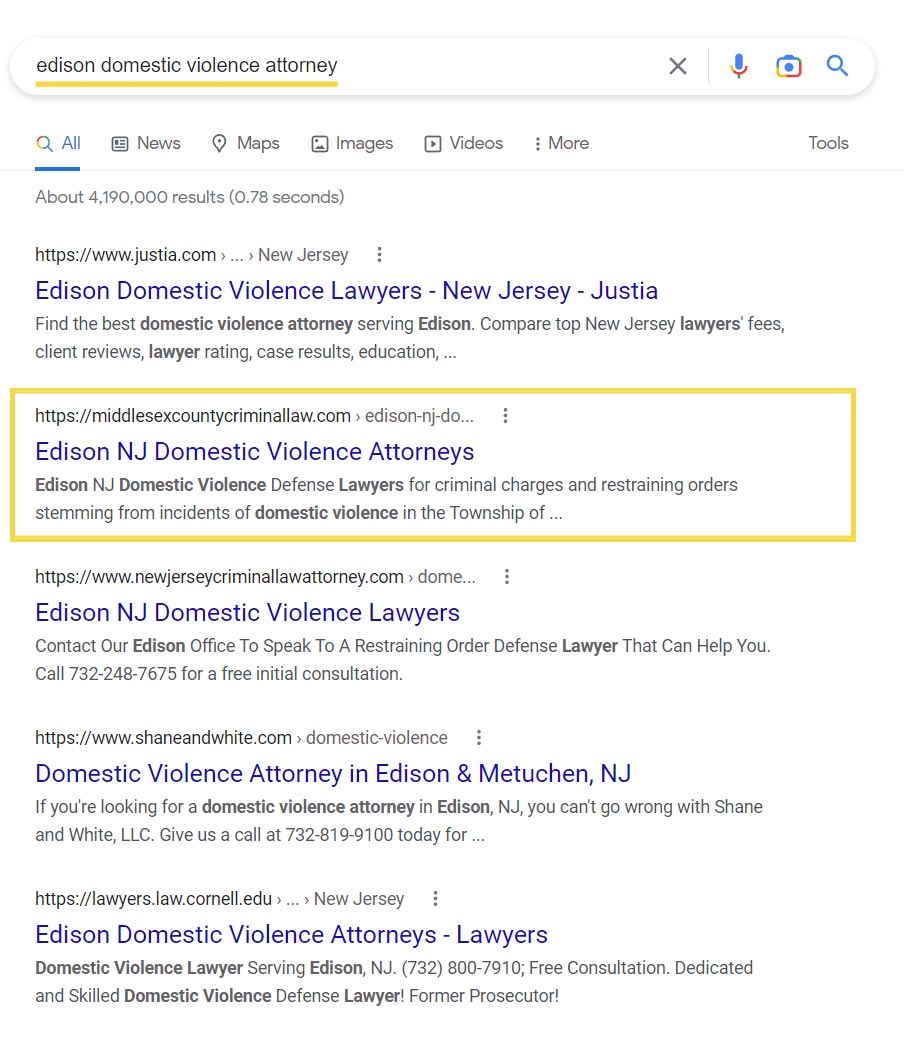Open Edison NJ Domestic Violence Attorneys link

pyautogui.click(x=255, y=452)
